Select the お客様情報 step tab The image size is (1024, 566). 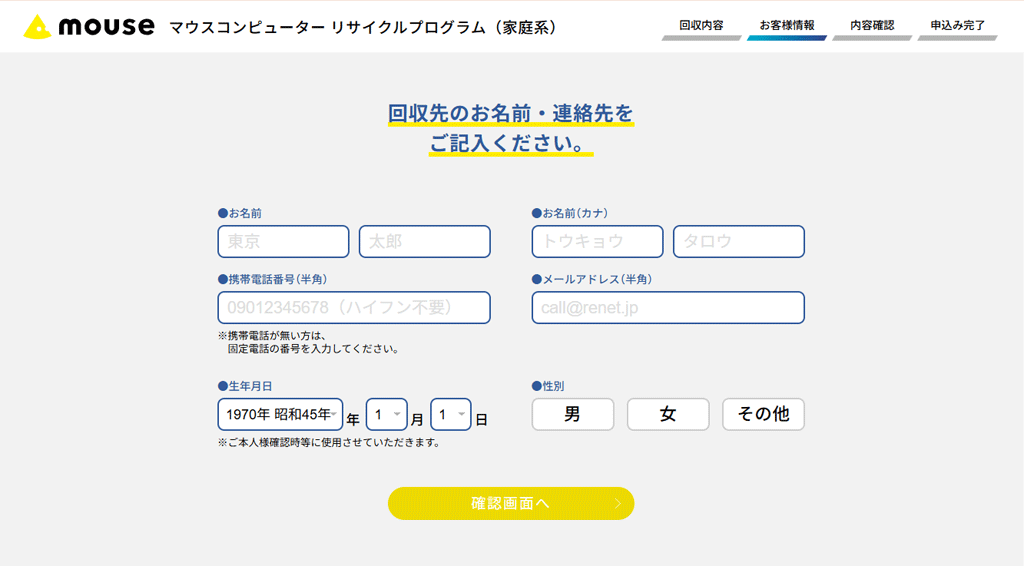click(x=786, y=26)
